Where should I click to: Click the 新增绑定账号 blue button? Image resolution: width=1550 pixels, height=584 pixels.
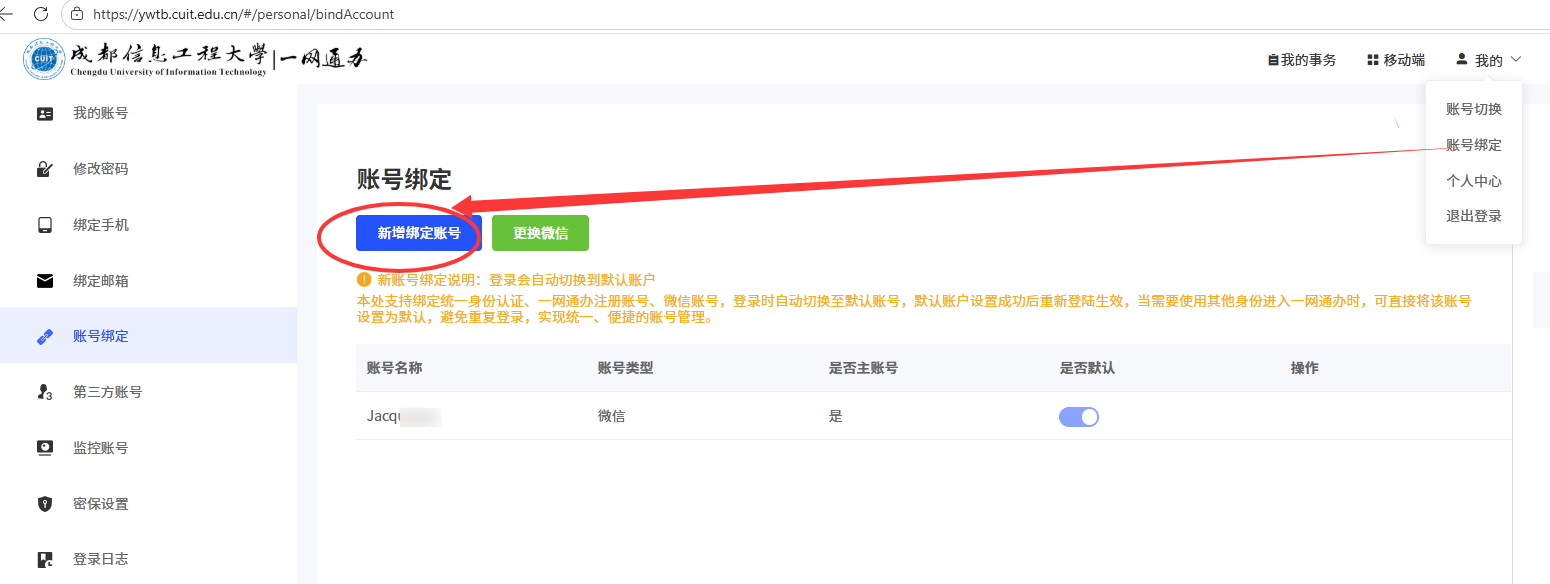coord(418,233)
